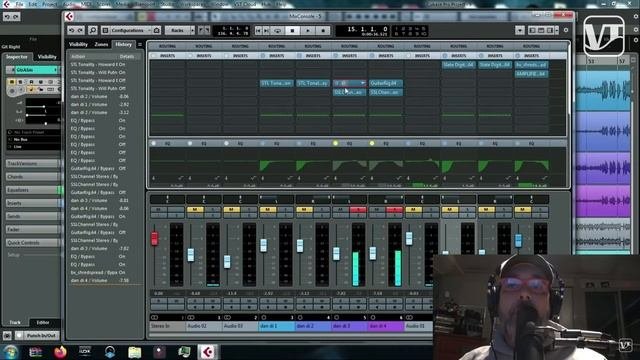Screen dimensions: 640x360
Task: Select the History tab
Action: (x=123, y=44)
